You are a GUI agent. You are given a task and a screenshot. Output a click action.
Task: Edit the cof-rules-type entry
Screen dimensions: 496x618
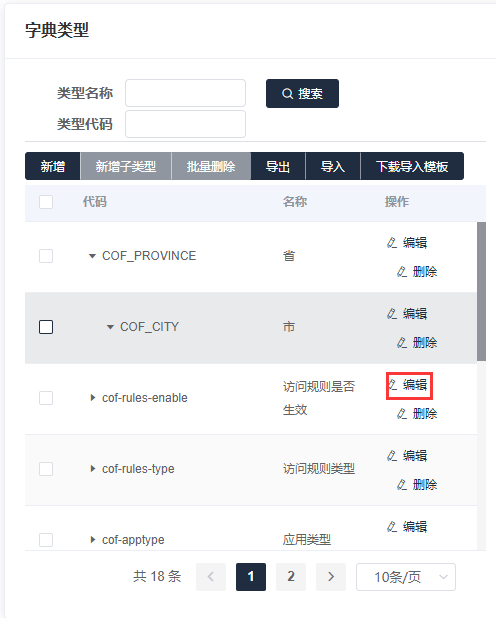(407, 456)
